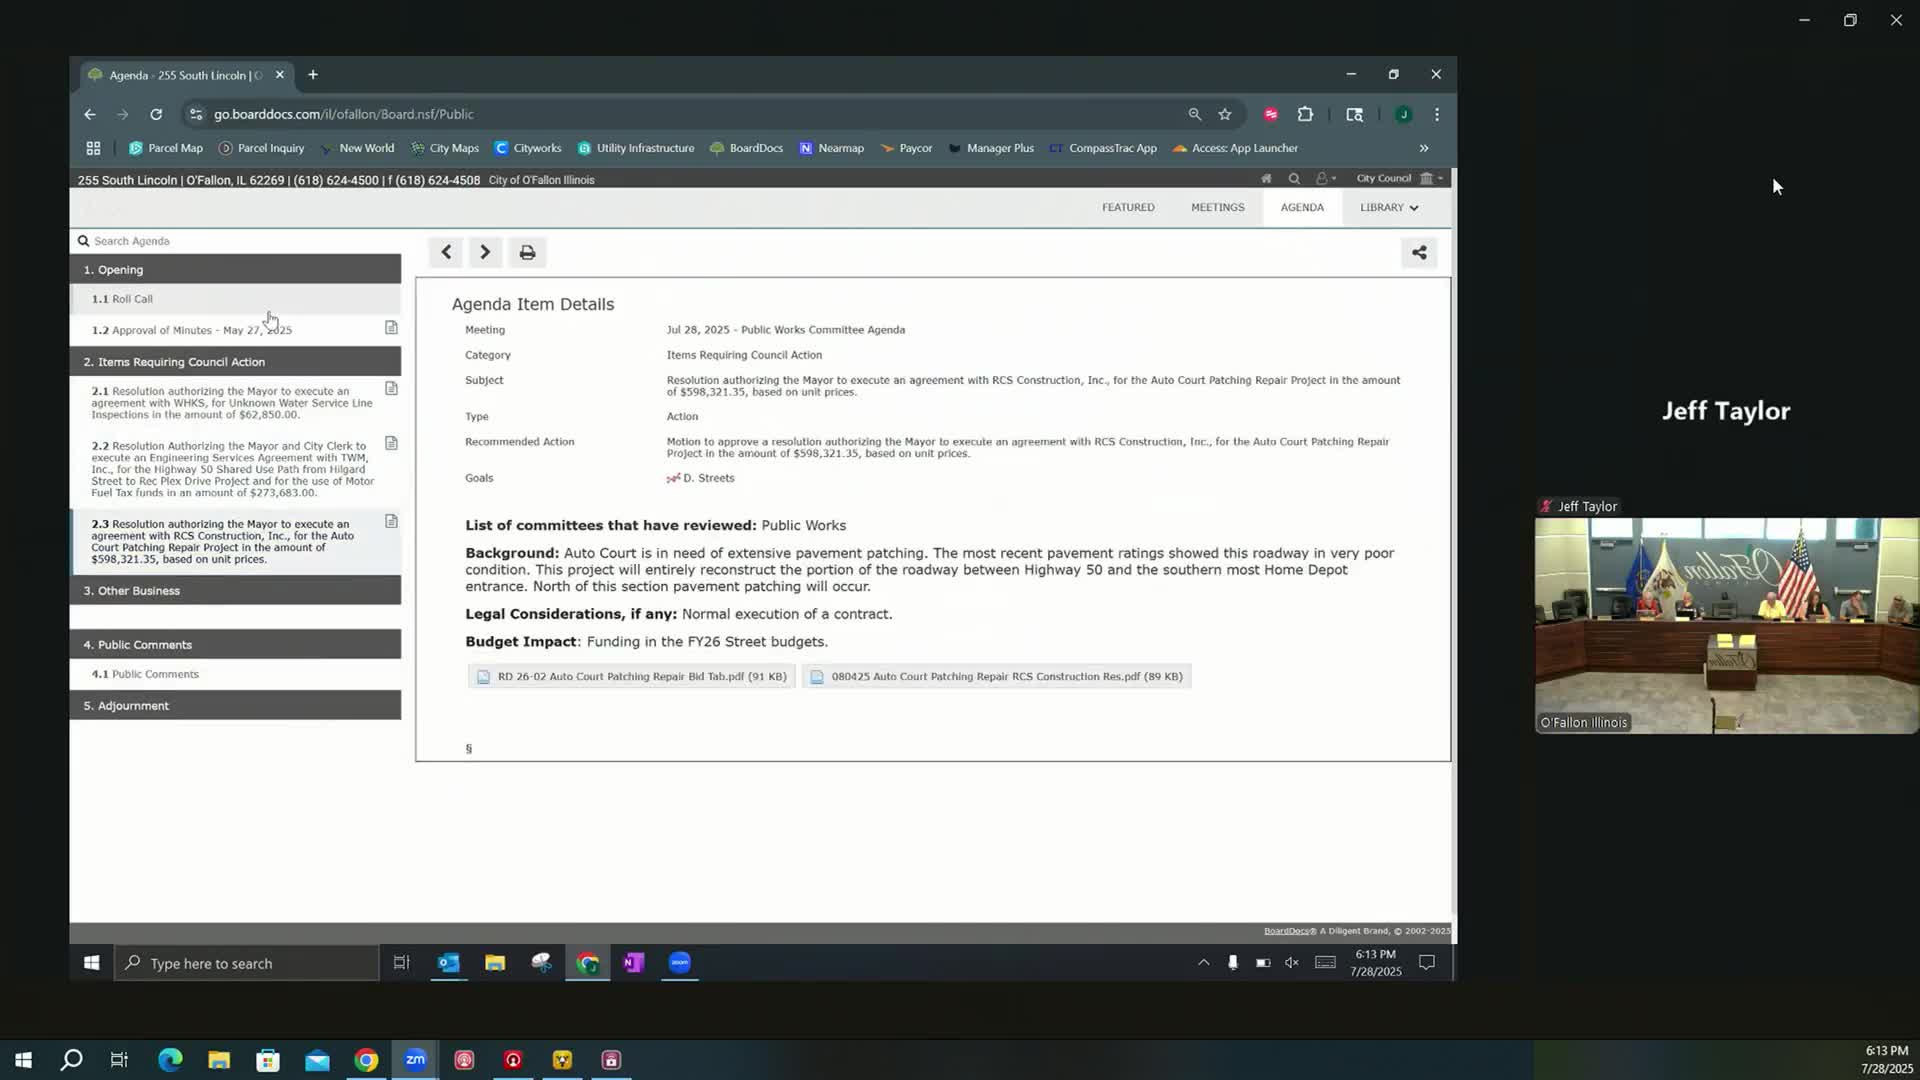Click the BoardDocs home icon
This screenshot has width=1920, height=1080.
coord(1266,179)
